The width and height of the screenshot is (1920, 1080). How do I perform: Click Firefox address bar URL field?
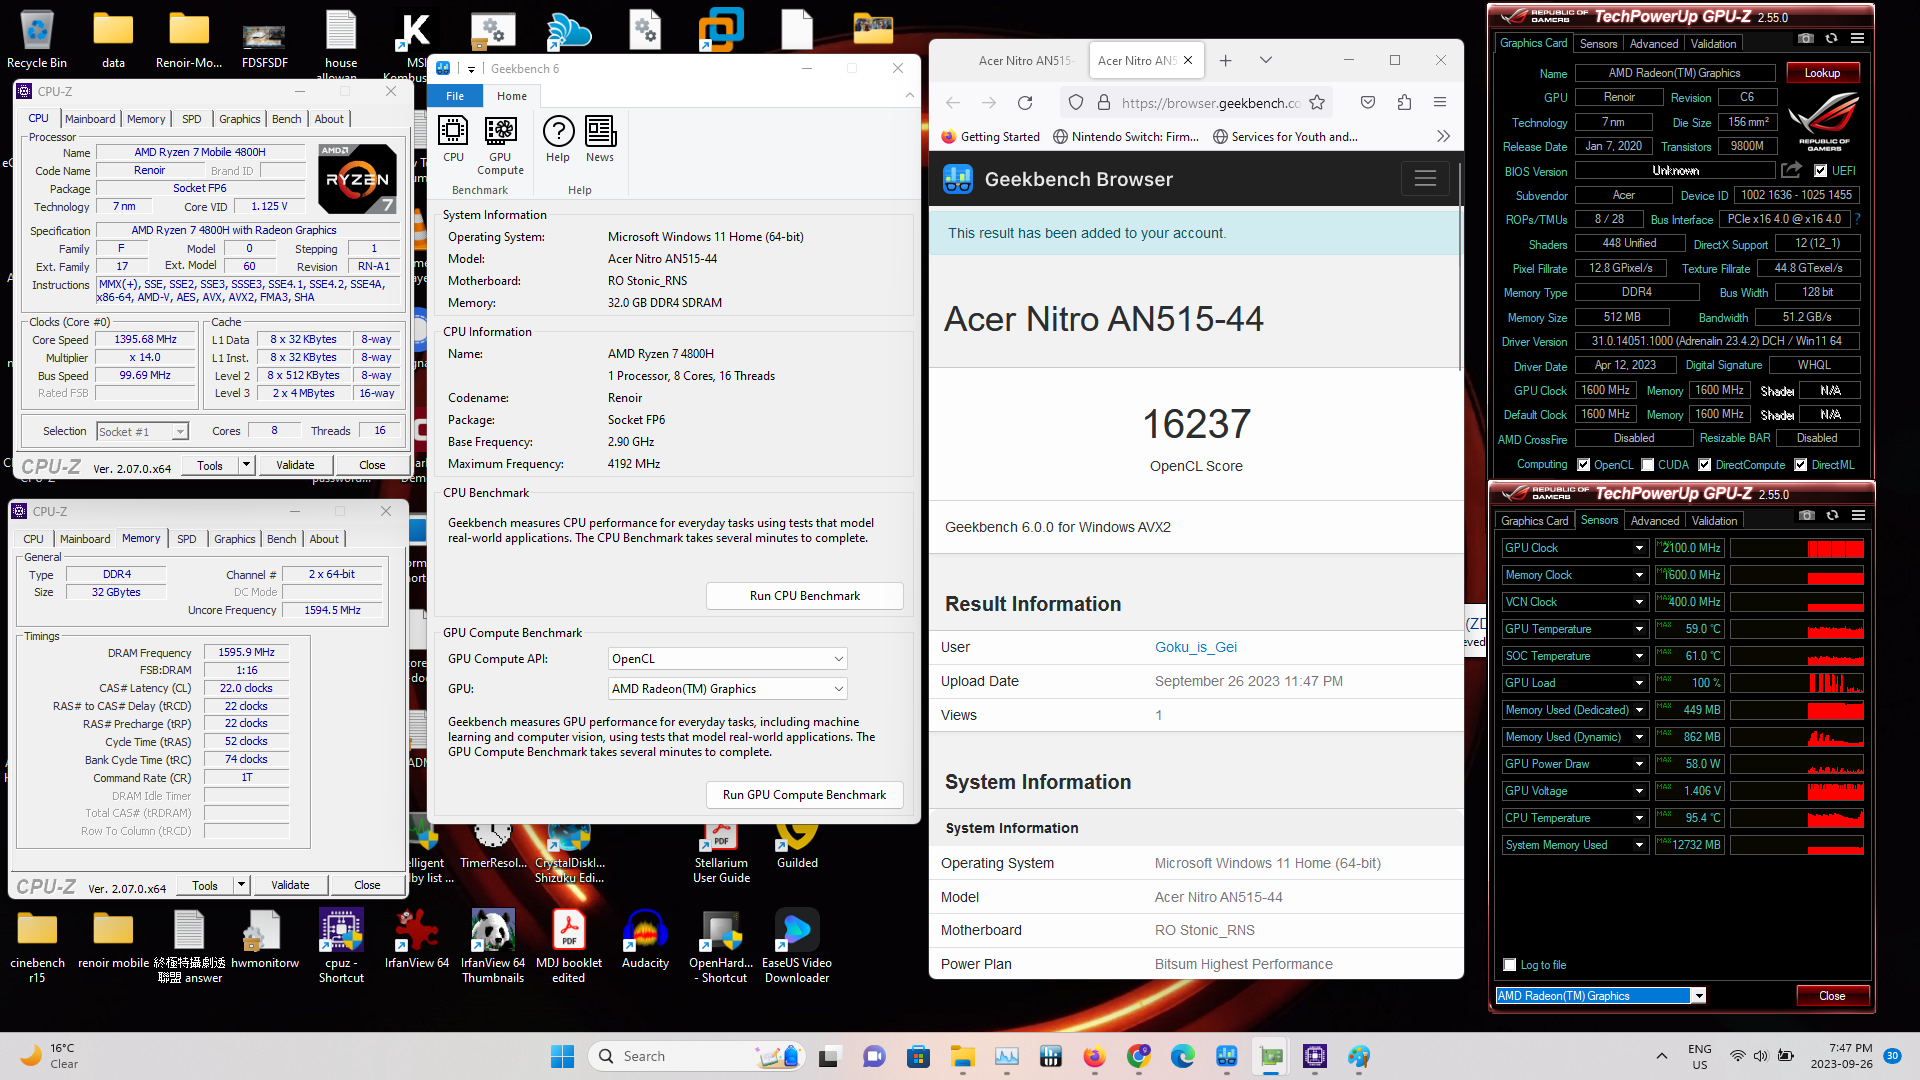click(x=1210, y=103)
